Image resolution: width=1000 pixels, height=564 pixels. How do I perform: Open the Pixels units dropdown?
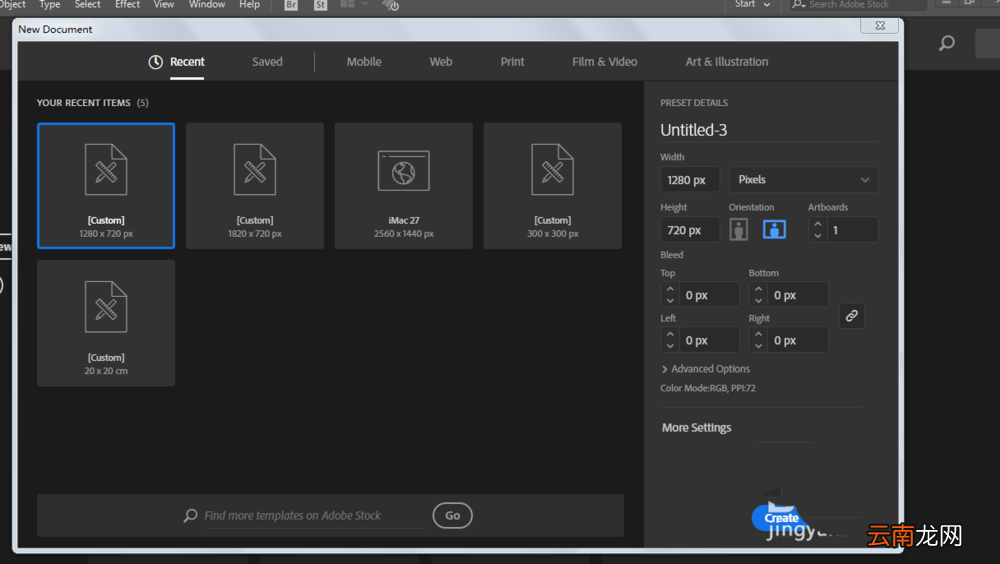(804, 180)
